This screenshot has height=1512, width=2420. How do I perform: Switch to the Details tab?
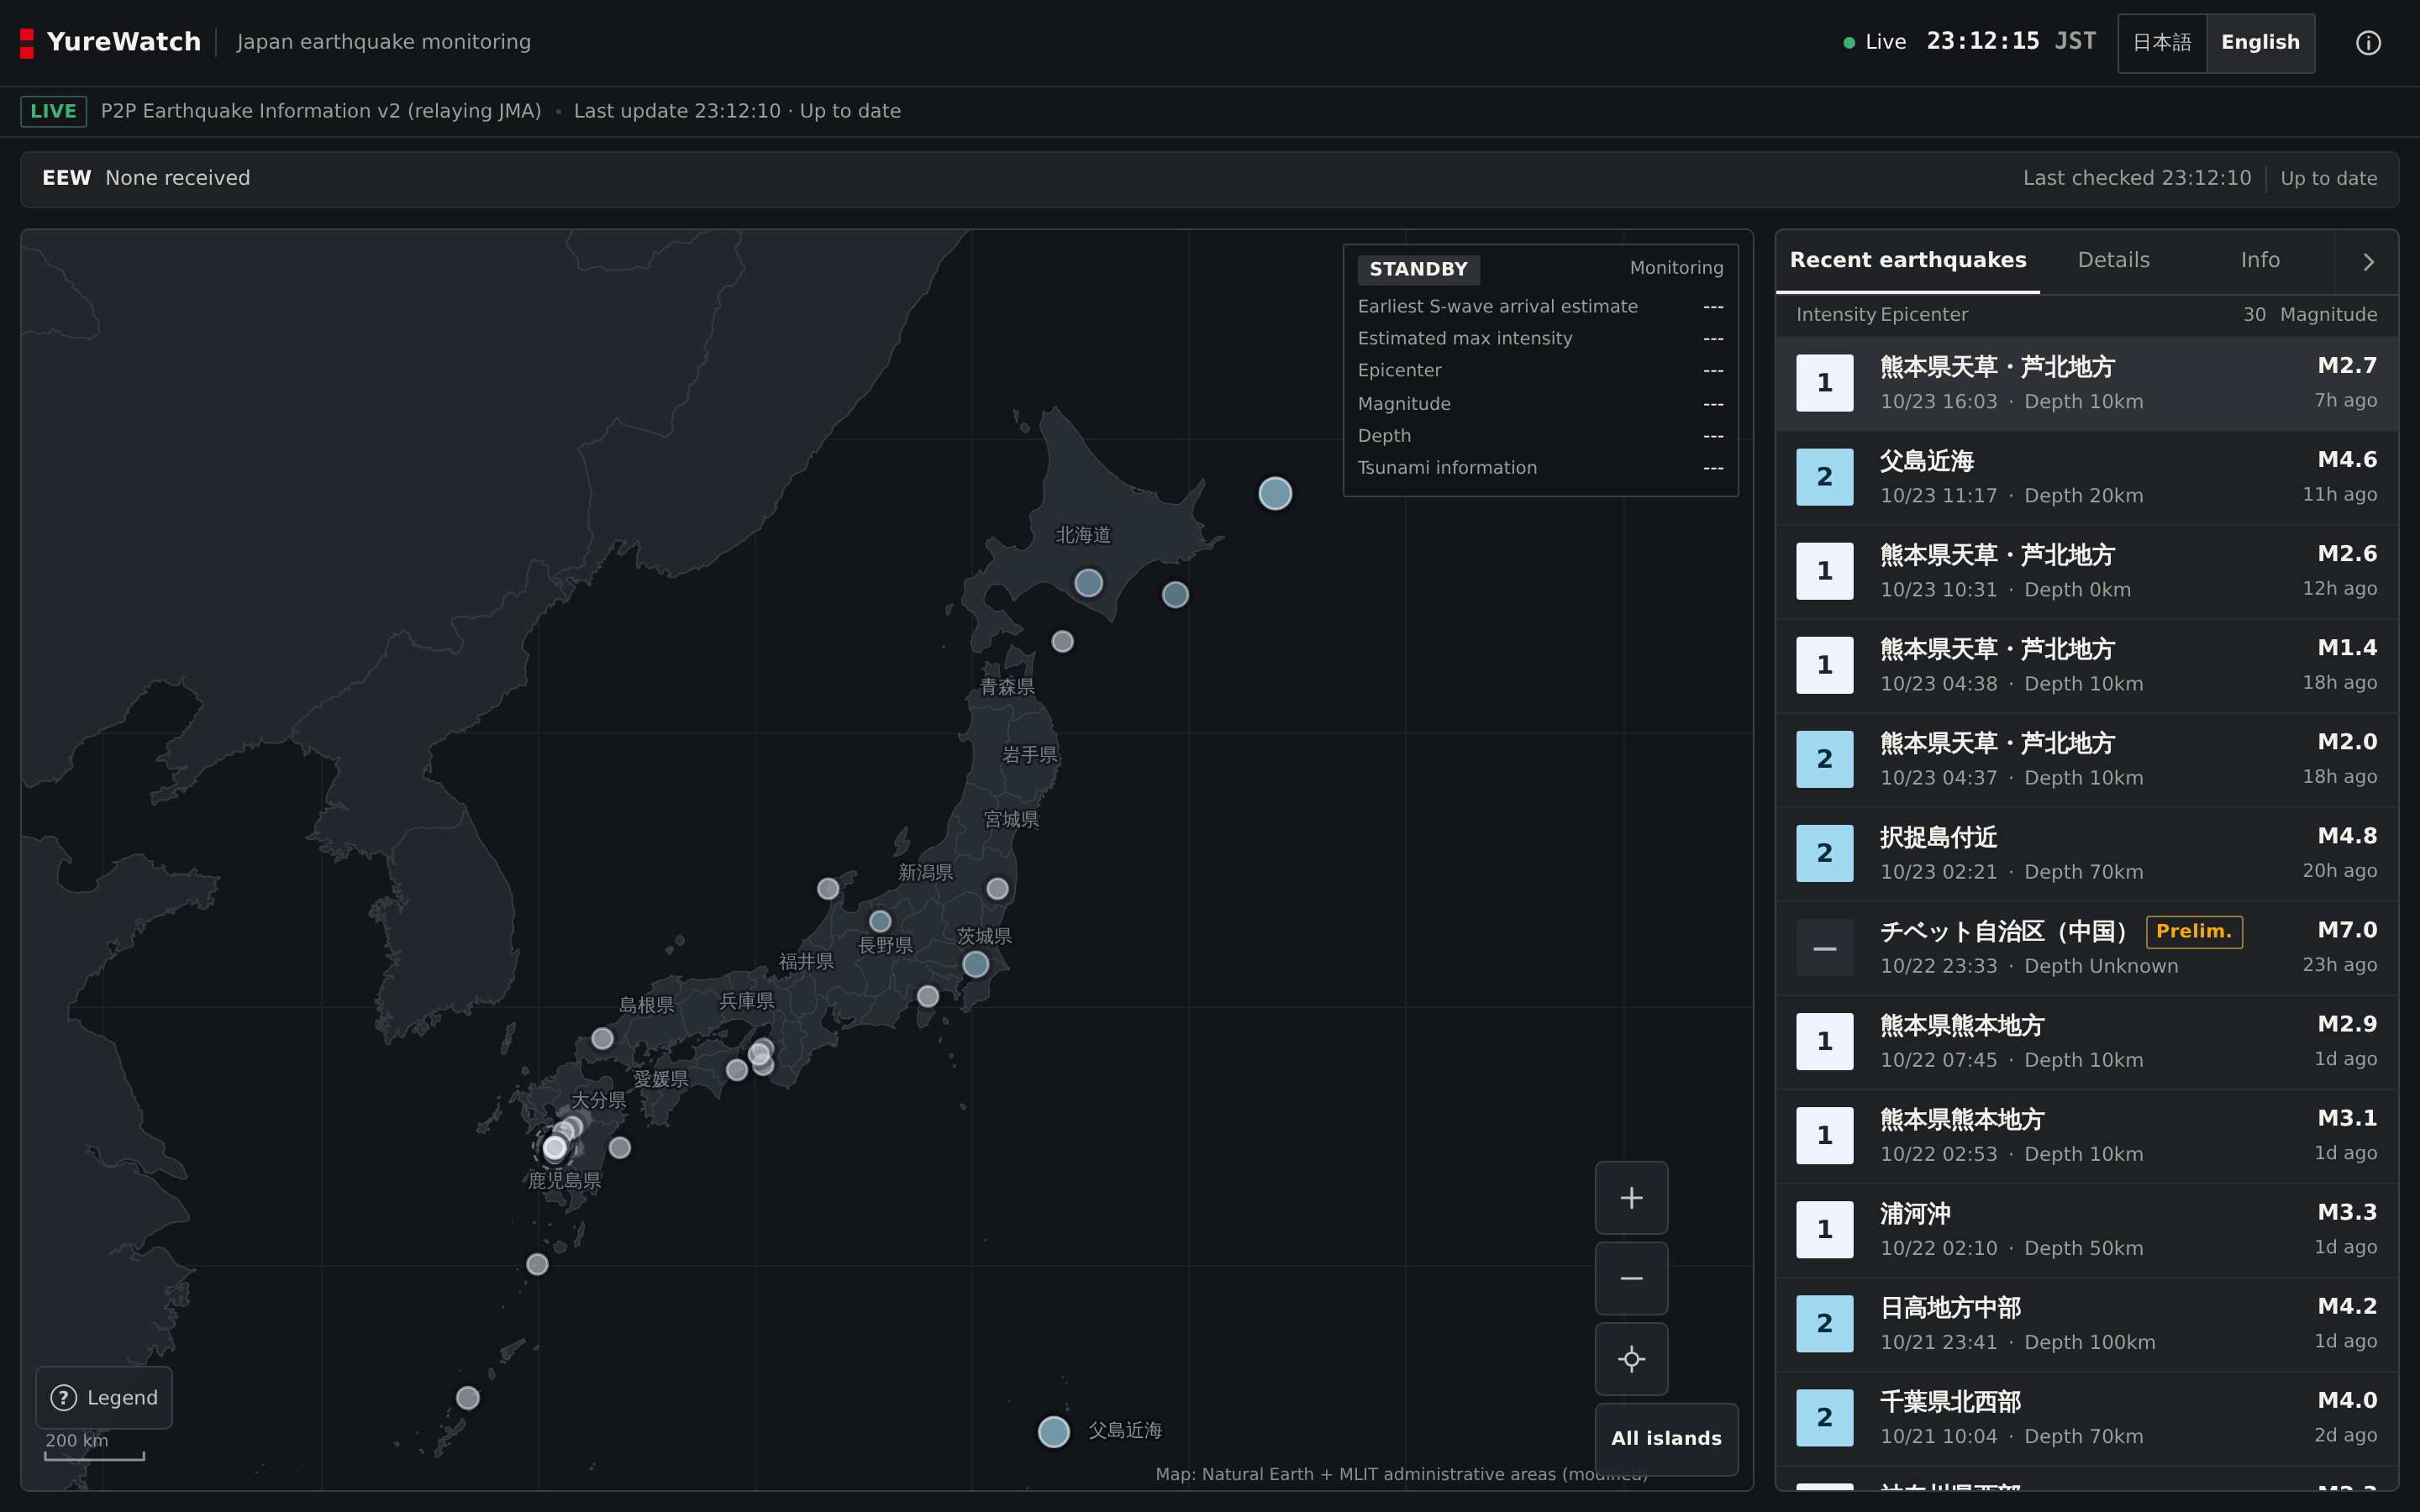tap(2113, 261)
